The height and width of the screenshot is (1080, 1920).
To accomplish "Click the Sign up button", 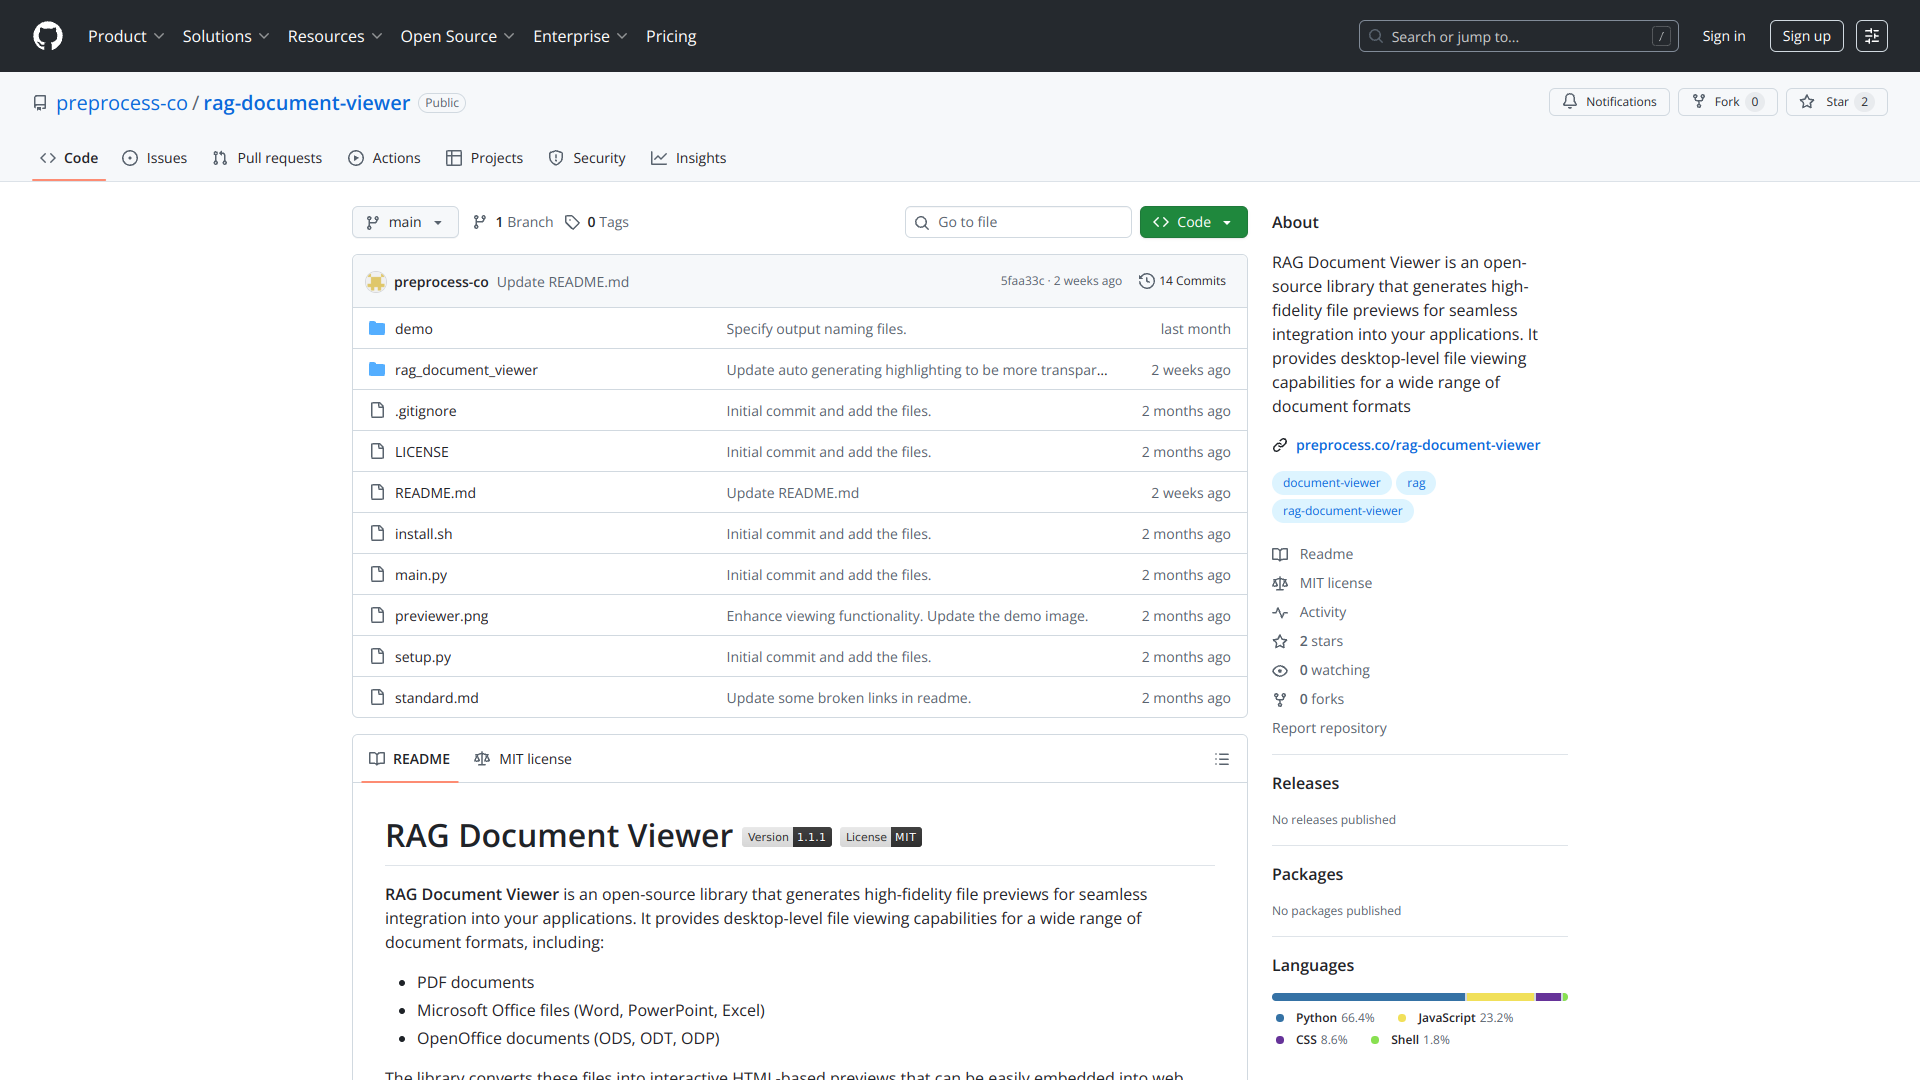I will click(1806, 36).
